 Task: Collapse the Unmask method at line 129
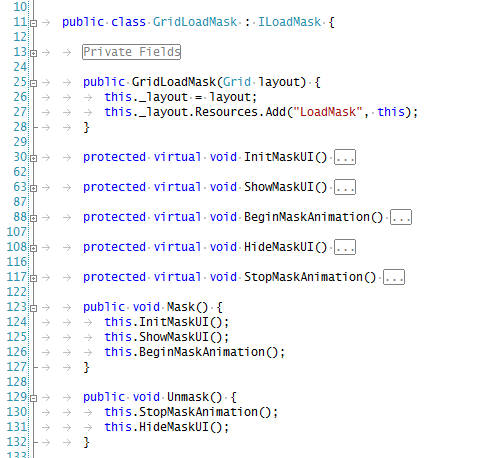click(x=33, y=398)
